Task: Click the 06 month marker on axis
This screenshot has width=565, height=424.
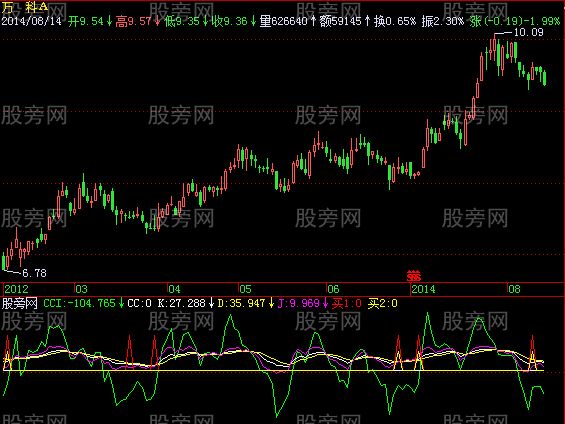Action: click(333, 289)
